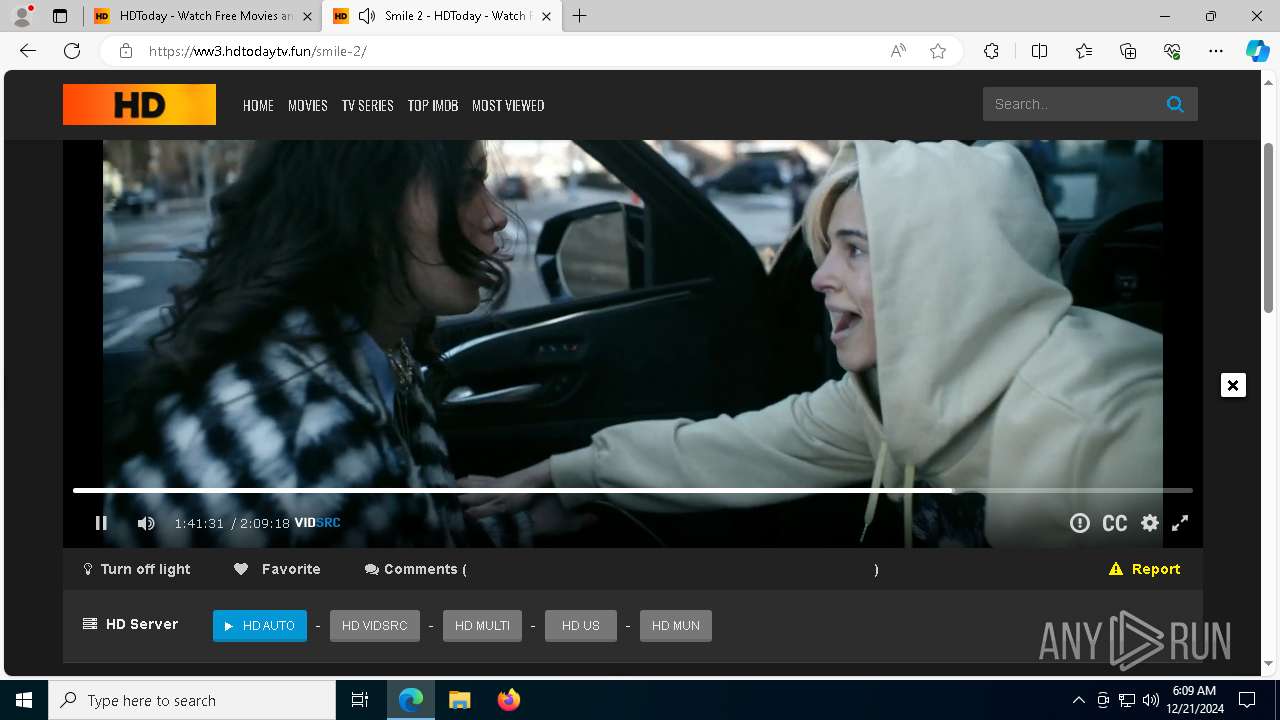Open the notification center
The image size is (1280, 720).
click(1247, 700)
